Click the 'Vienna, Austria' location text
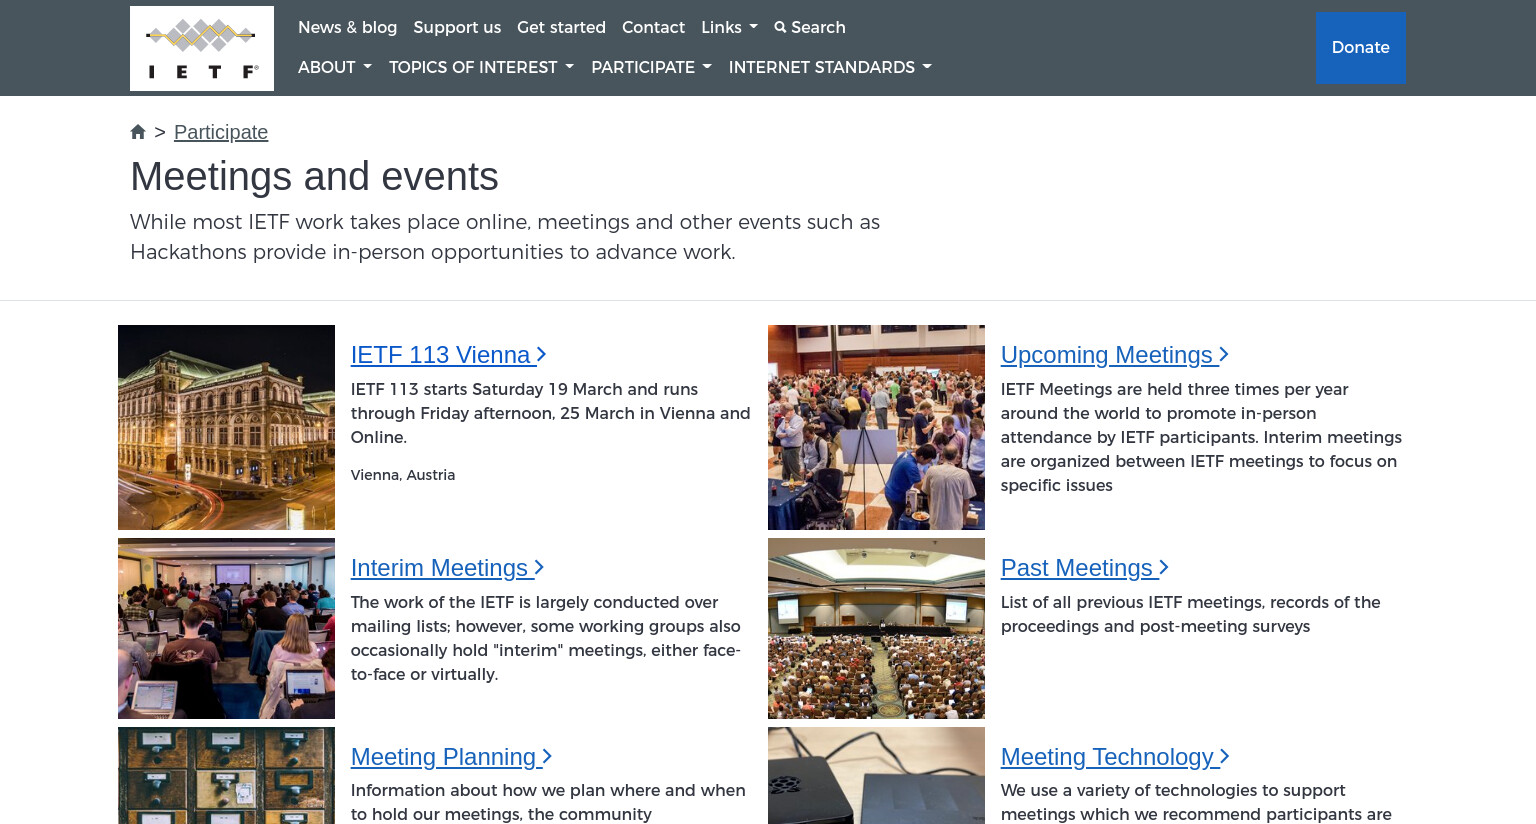The height and width of the screenshot is (824, 1536). point(403,475)
